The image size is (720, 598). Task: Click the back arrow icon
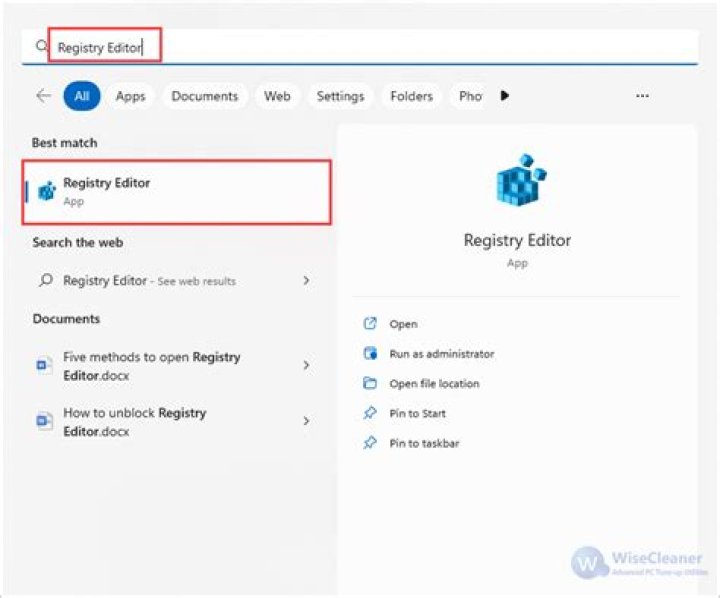point(44,96)
